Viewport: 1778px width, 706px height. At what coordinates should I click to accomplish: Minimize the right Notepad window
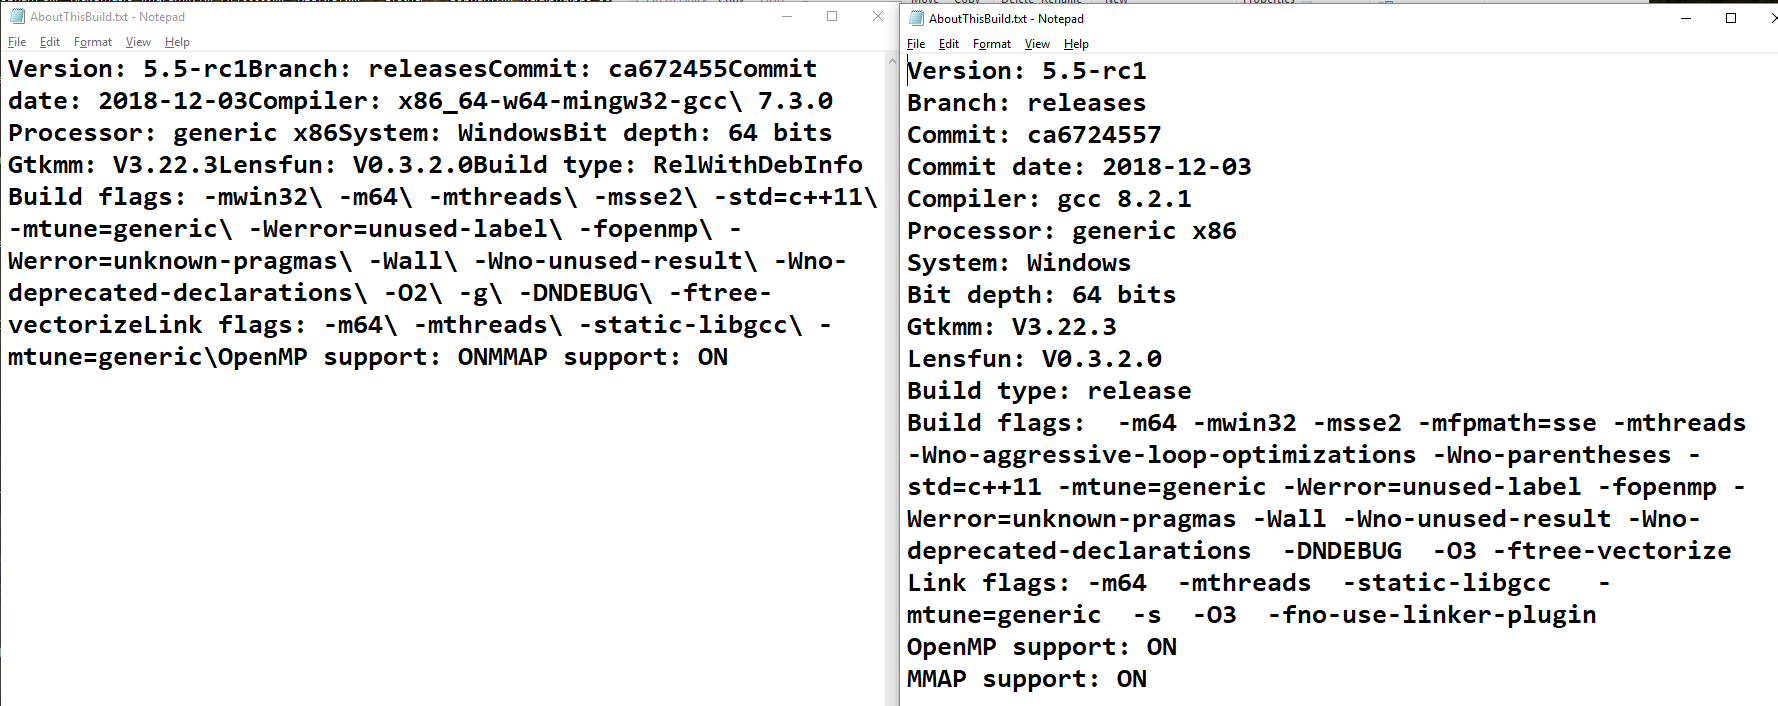tap(1686, 18)
